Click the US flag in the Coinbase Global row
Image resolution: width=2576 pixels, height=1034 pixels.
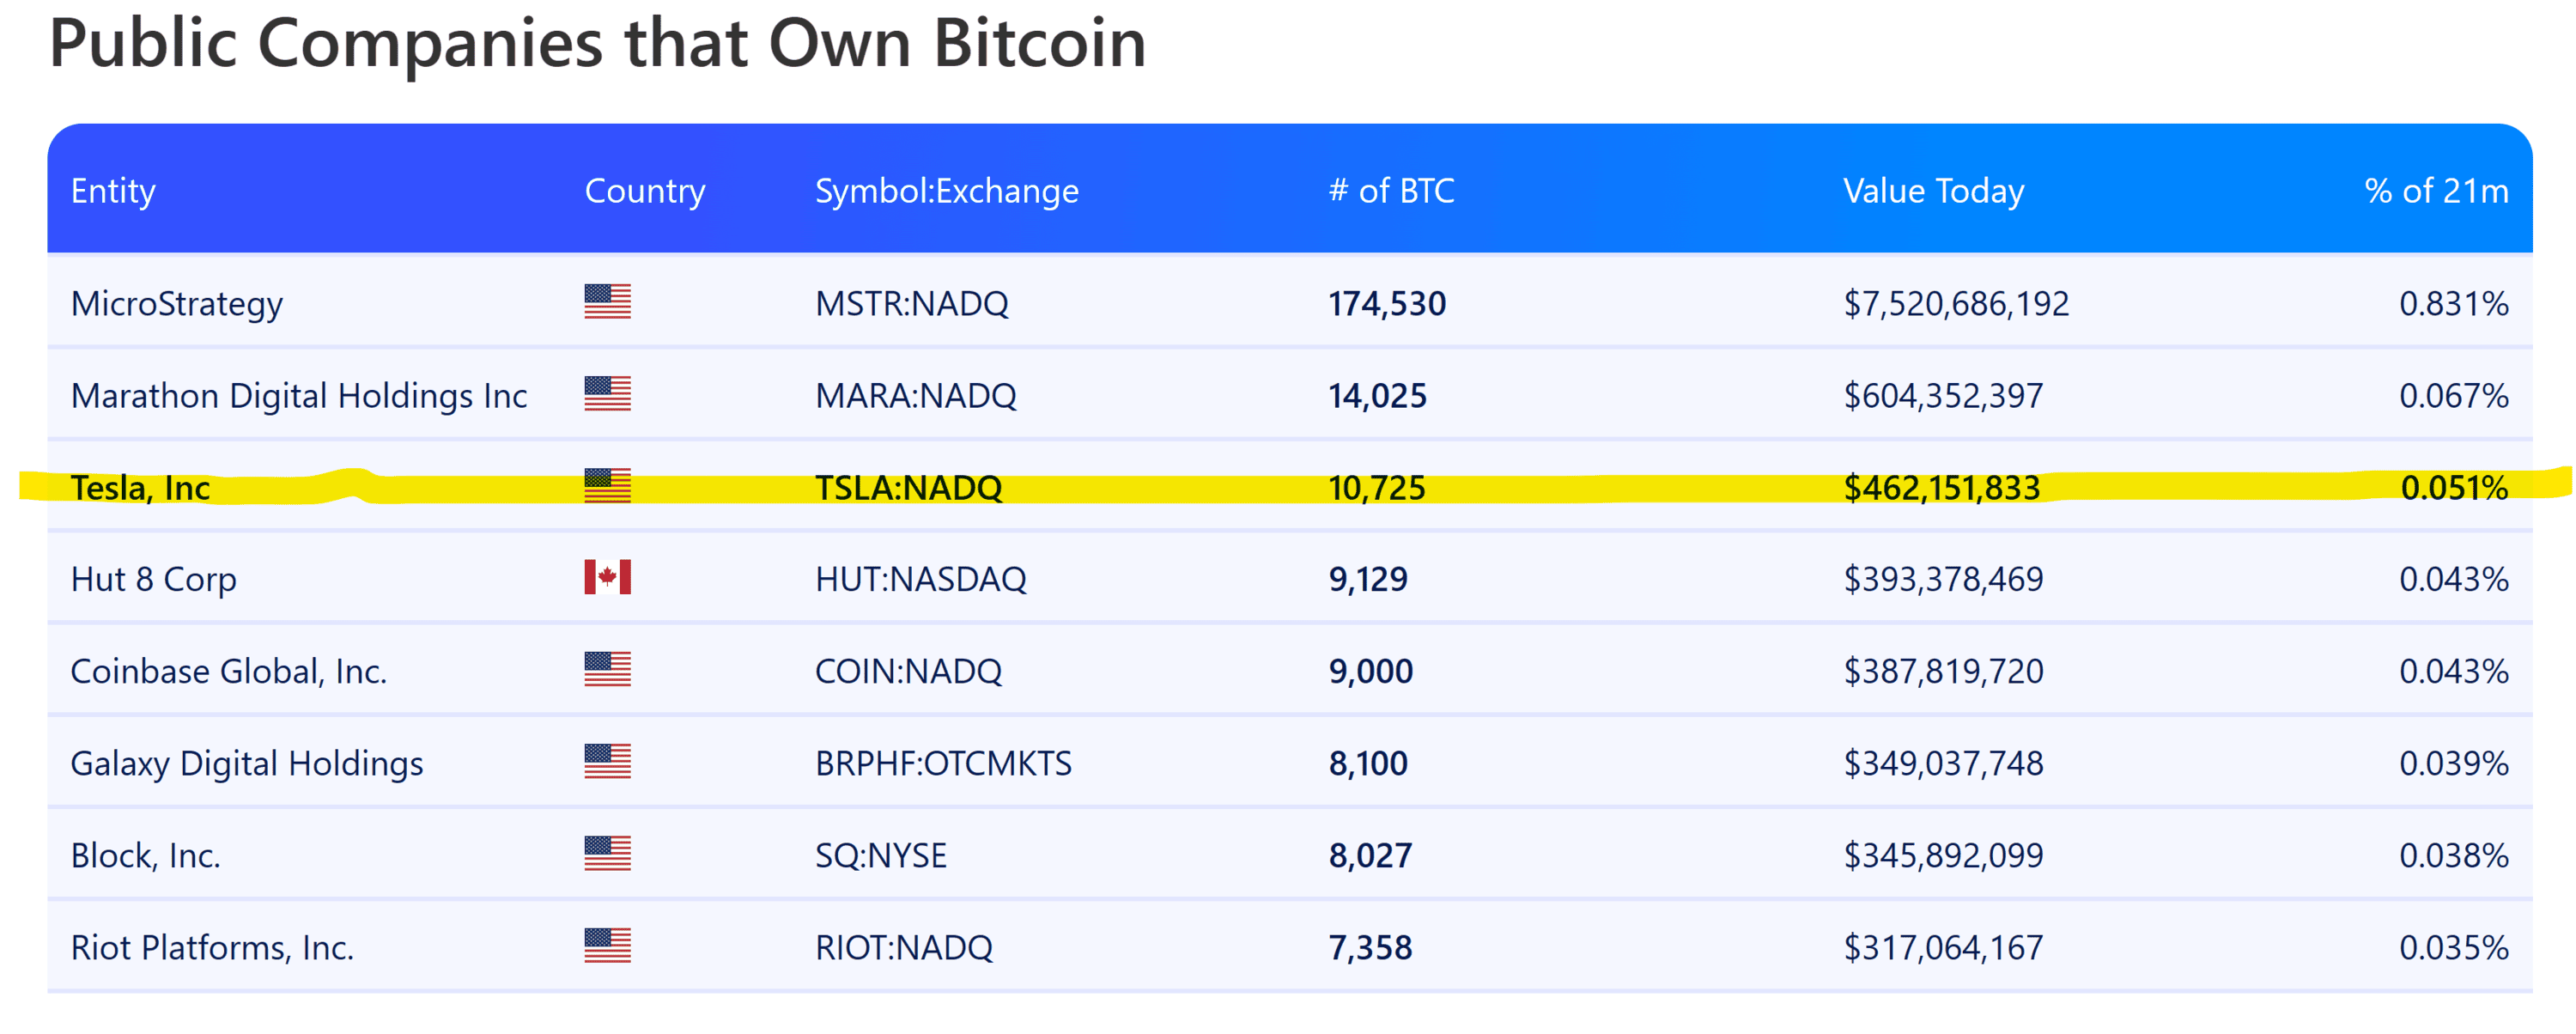click(607, 669)
